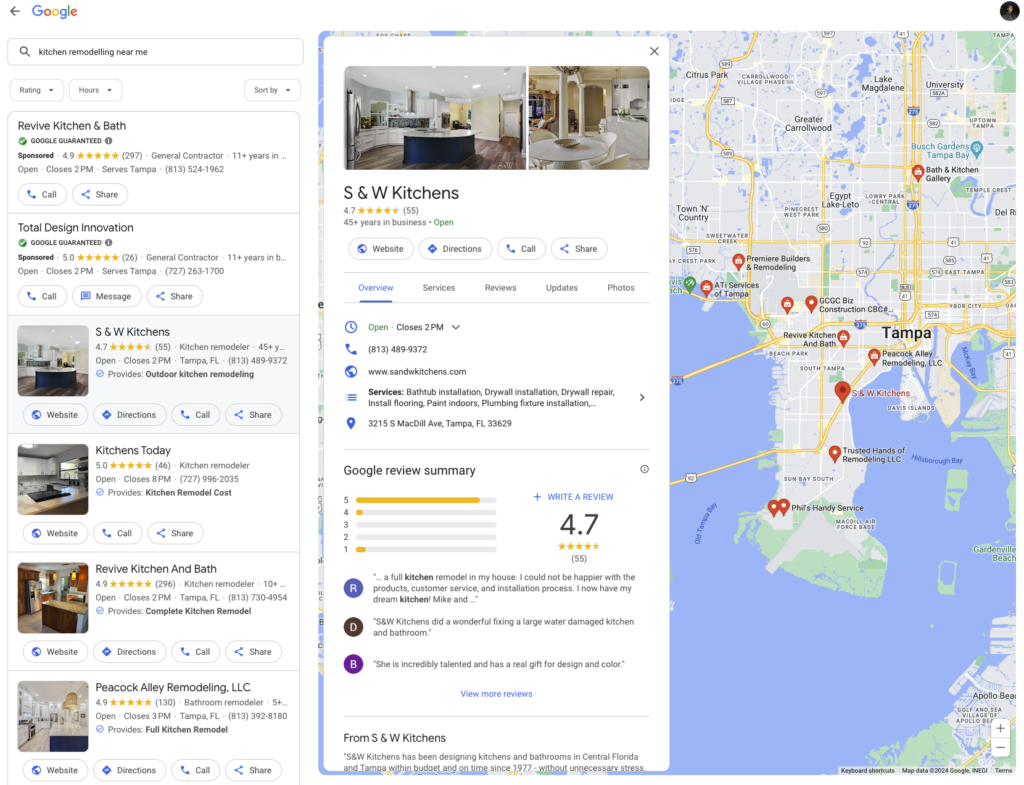Select Premiere Builders & Remodeling map pin
Screen dimensions: 1024x785
click(738, 262)
